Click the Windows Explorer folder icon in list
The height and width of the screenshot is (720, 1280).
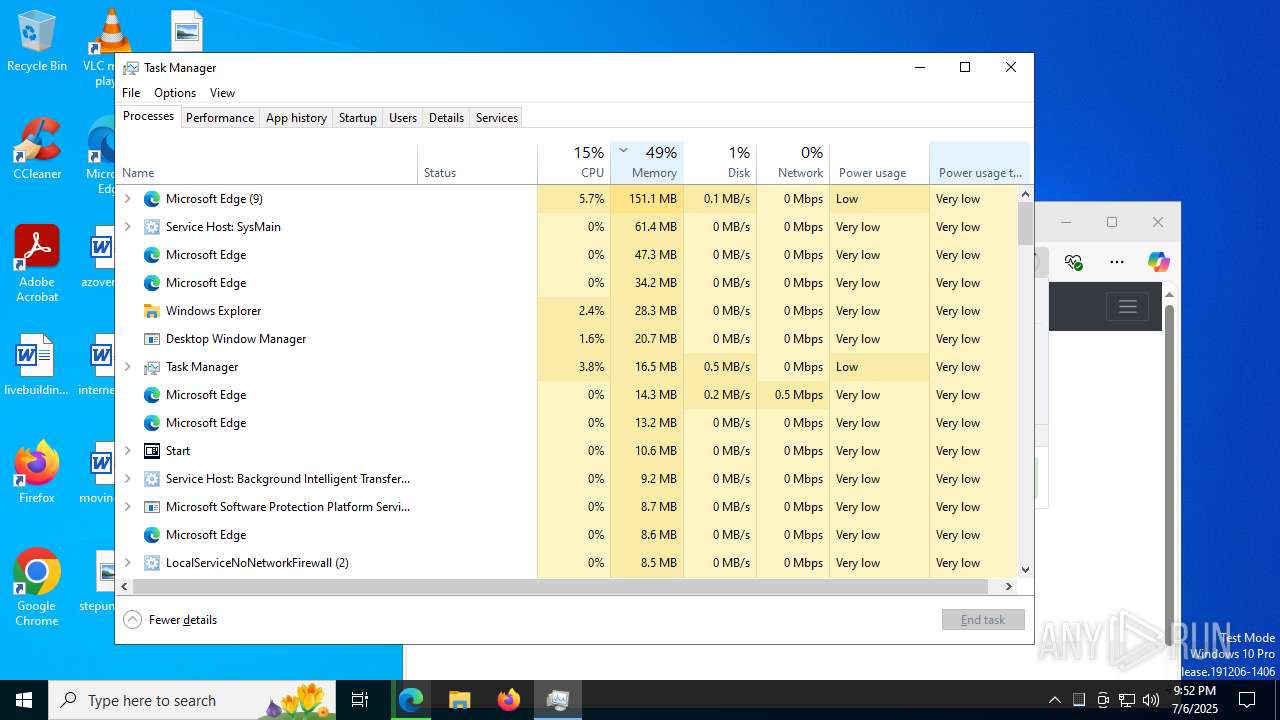[x=152, y=311]
